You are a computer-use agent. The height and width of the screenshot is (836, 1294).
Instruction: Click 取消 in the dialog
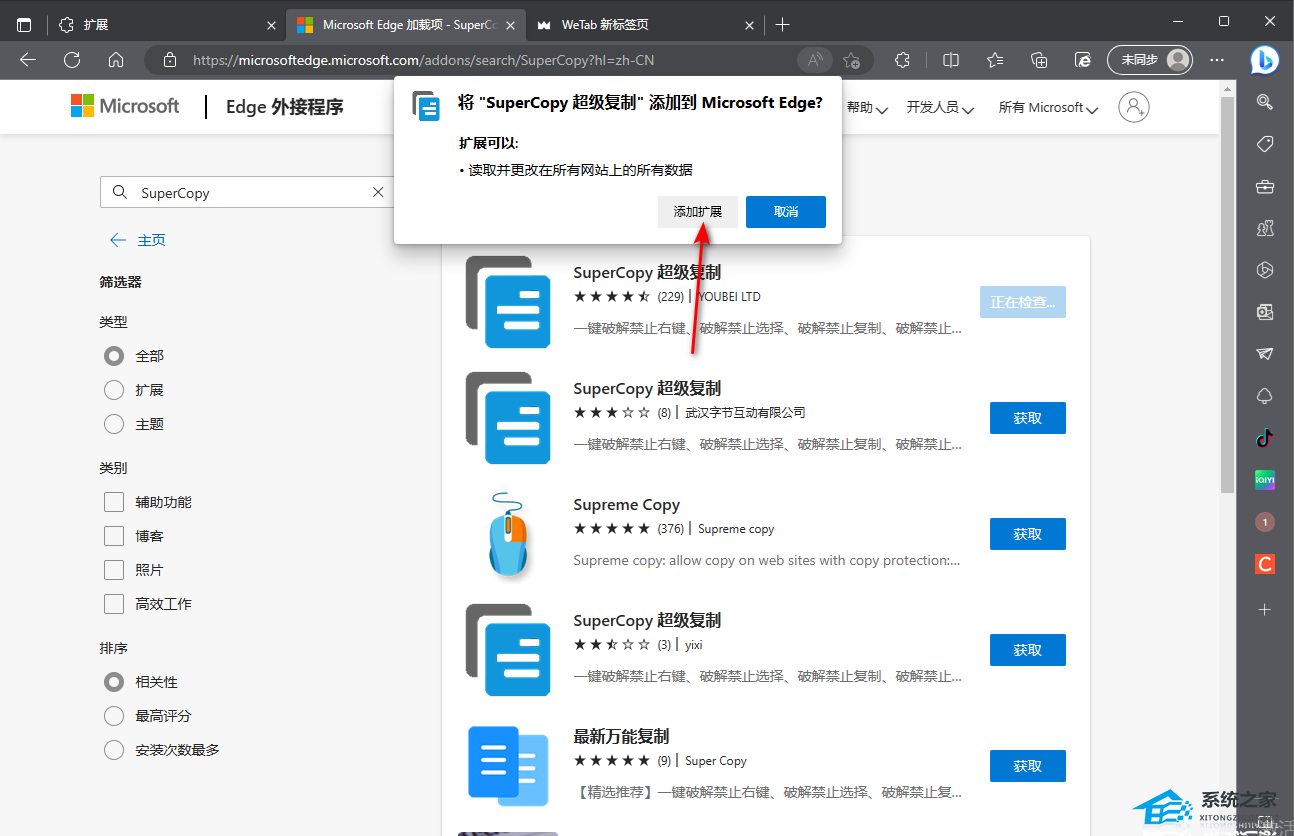tap(786, 212)
